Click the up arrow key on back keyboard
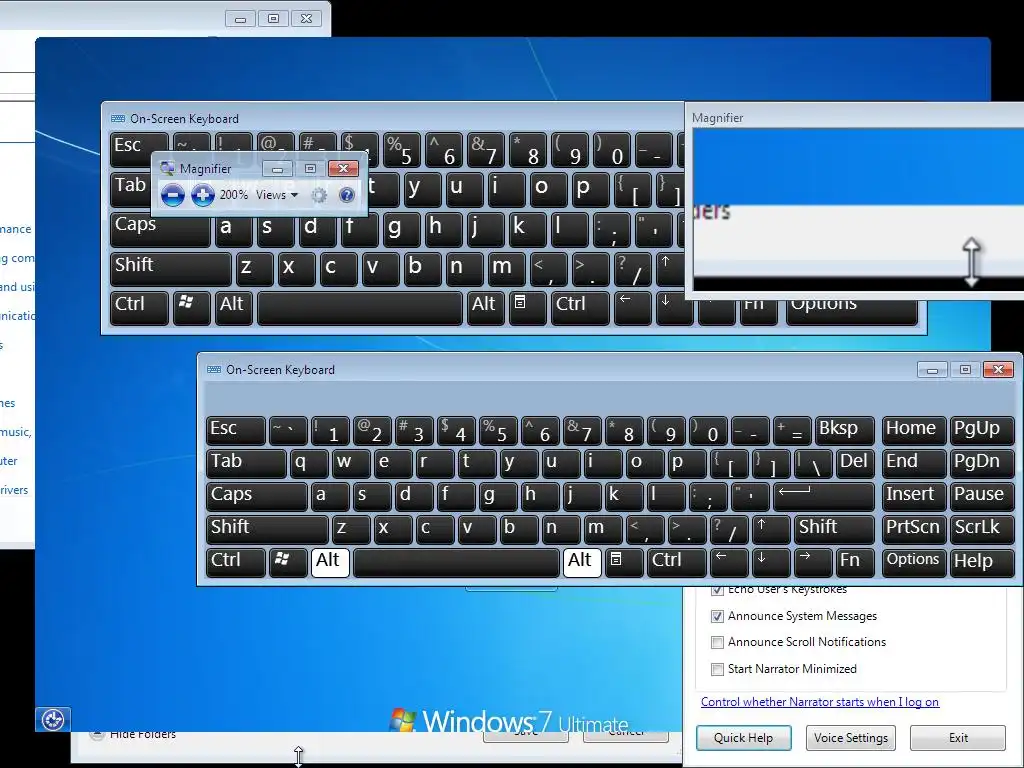1024x768 pixels. point(671,270)
